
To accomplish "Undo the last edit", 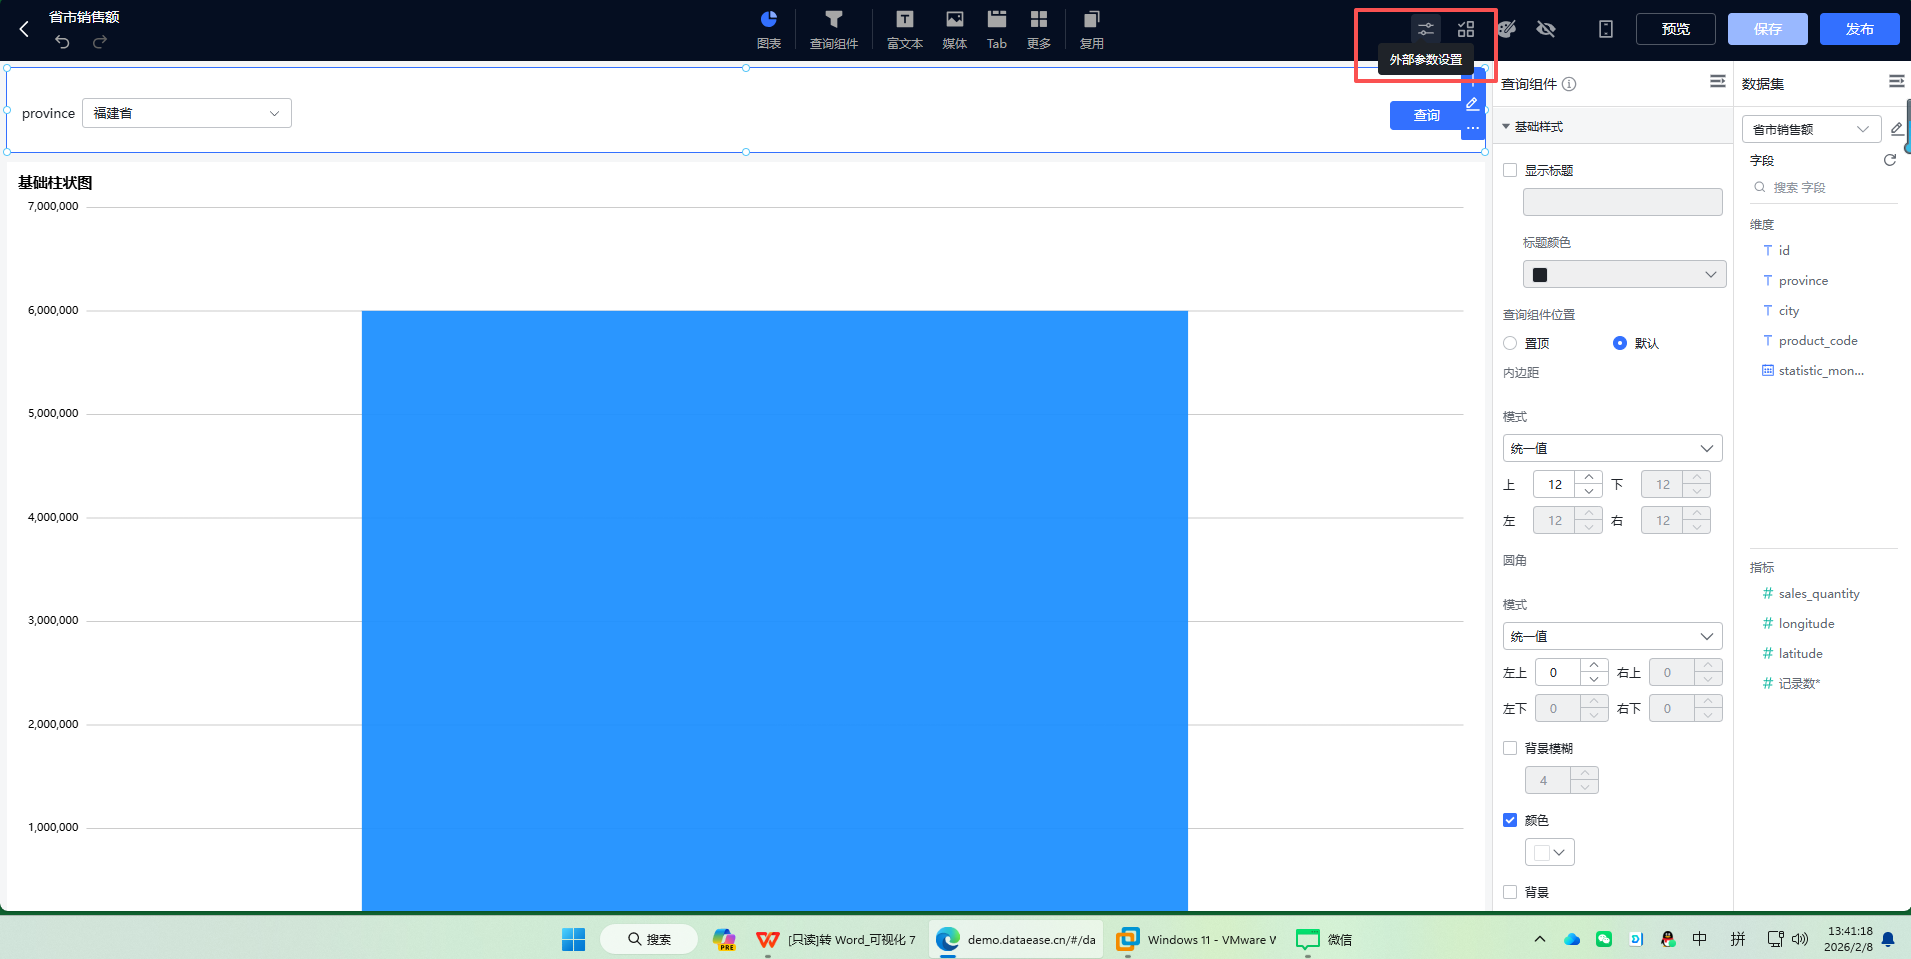I will pos(62,42).
